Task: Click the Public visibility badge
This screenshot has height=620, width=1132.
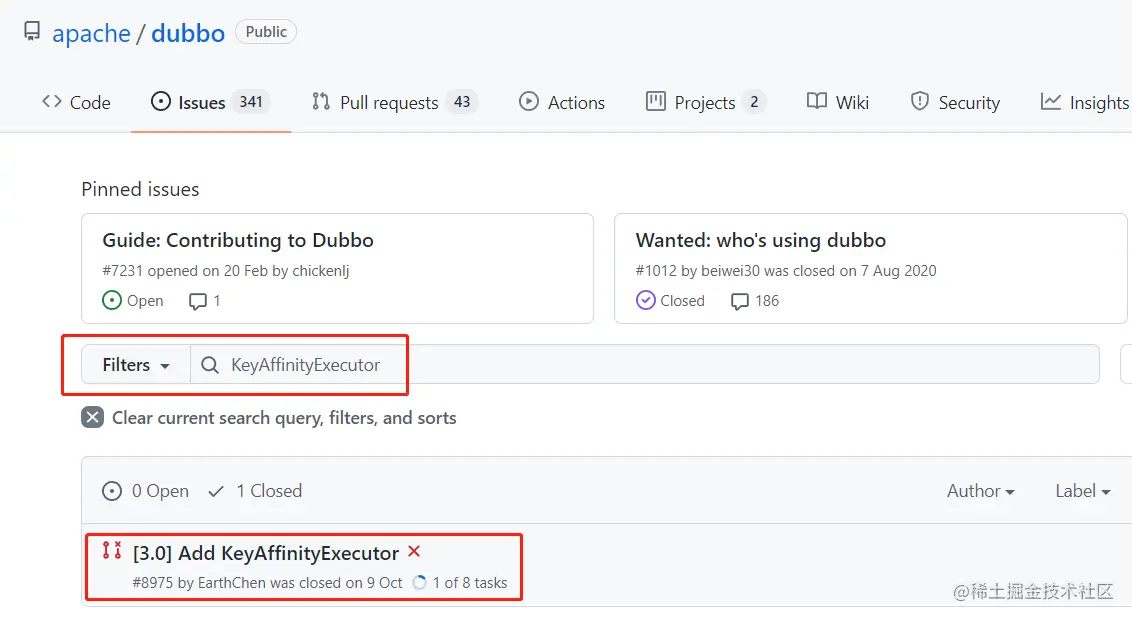Action: pyautogui.click(x=266, y=32)
